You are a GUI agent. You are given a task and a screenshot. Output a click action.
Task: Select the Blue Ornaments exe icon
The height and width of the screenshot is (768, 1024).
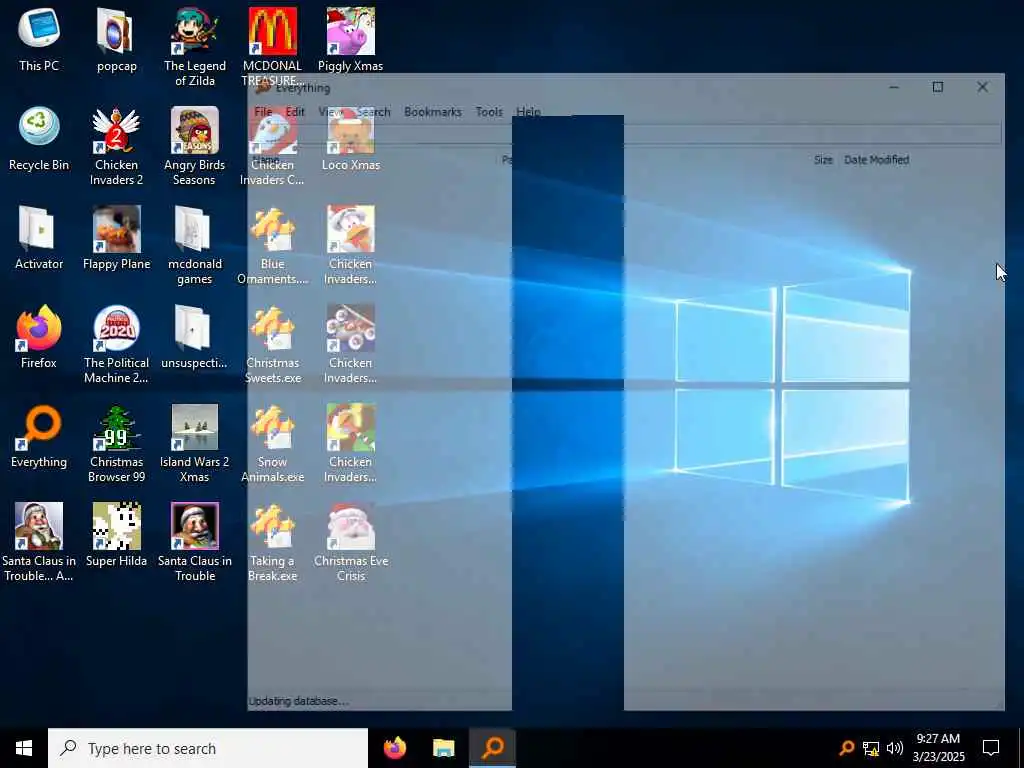272,246
